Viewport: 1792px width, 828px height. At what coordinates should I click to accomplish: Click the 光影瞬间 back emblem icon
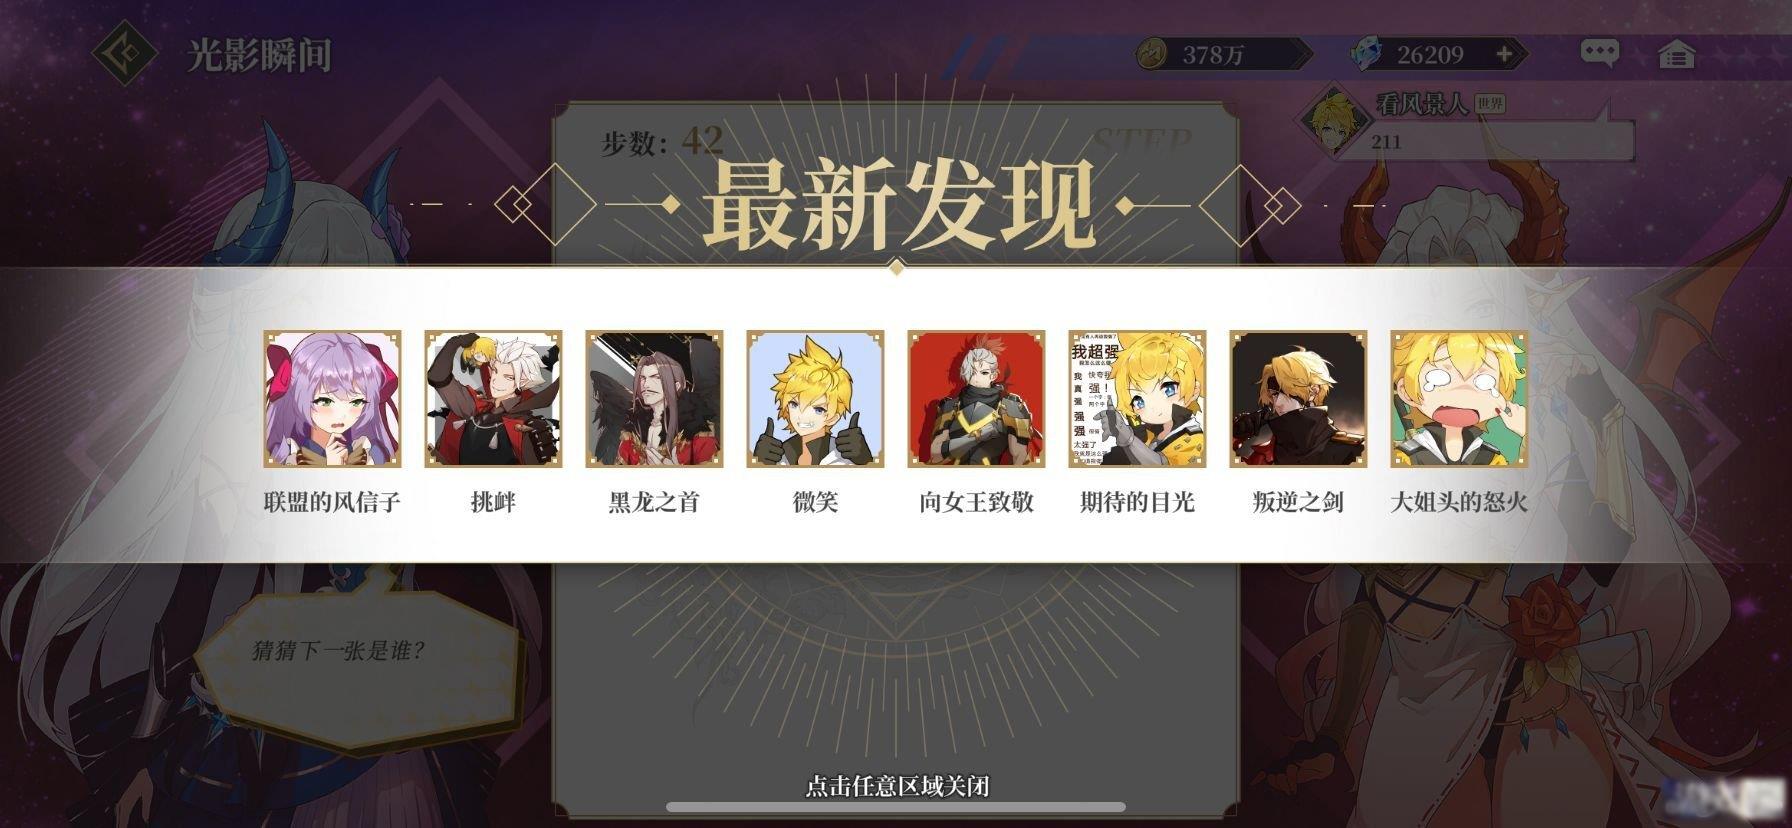pyautogui.click(x=125, y=54)
